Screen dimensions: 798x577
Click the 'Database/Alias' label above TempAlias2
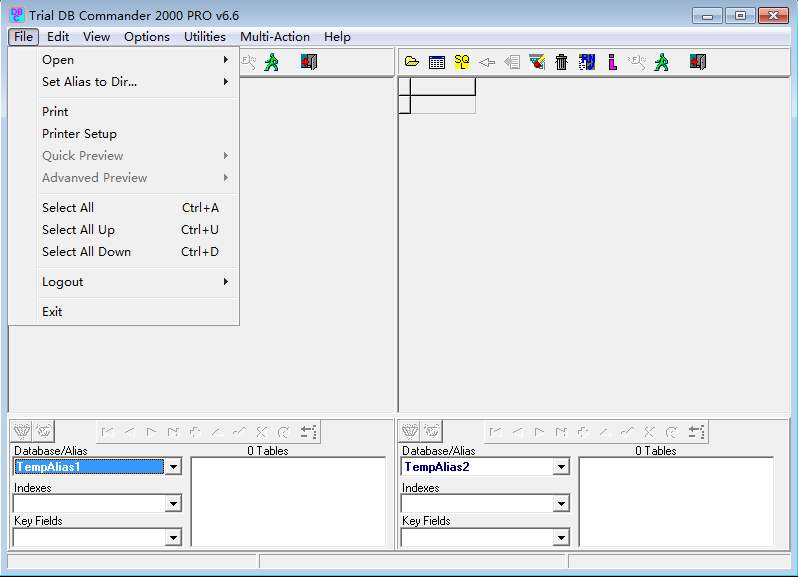click(439, 451)
